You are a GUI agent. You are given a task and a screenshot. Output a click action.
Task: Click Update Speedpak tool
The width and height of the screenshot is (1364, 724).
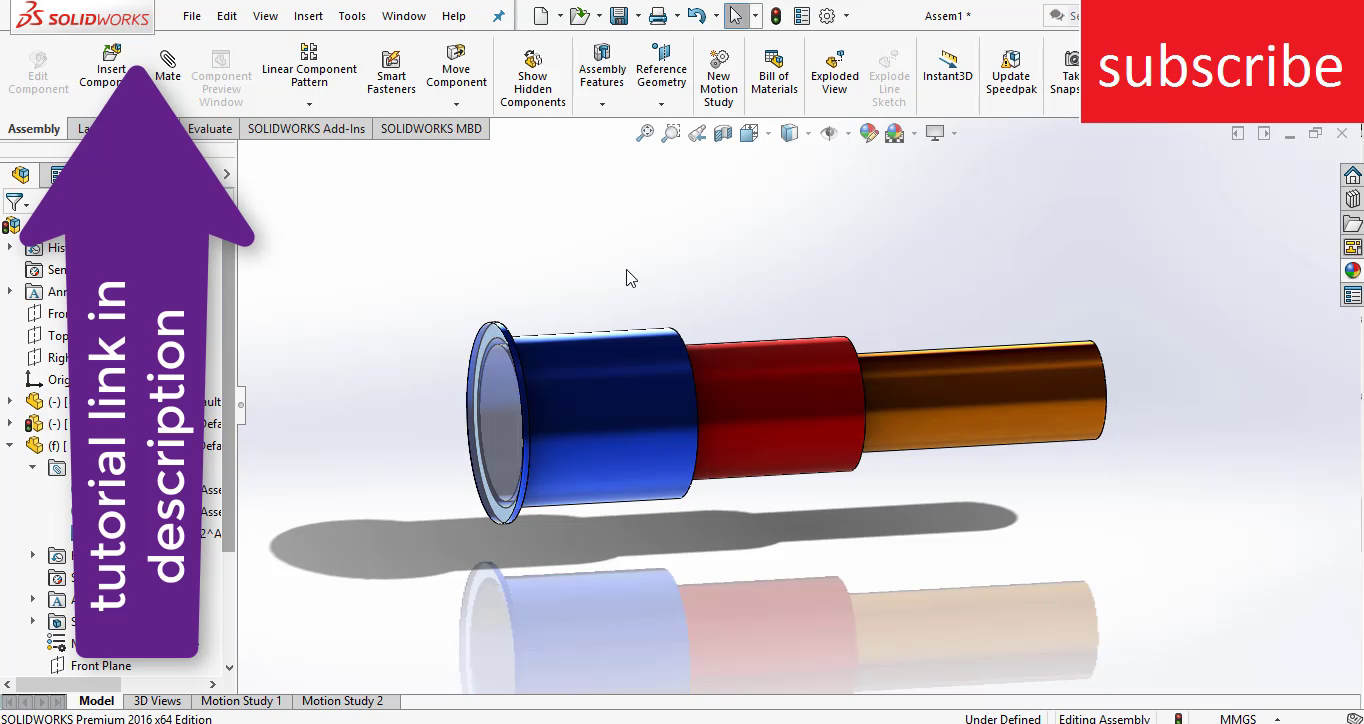click(x=1011, y=72)
